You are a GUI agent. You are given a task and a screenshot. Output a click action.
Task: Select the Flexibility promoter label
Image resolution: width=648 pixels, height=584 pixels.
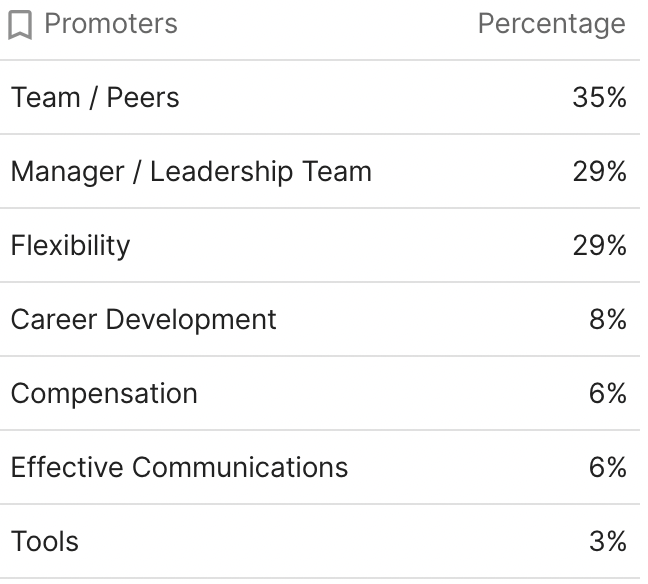70,245
